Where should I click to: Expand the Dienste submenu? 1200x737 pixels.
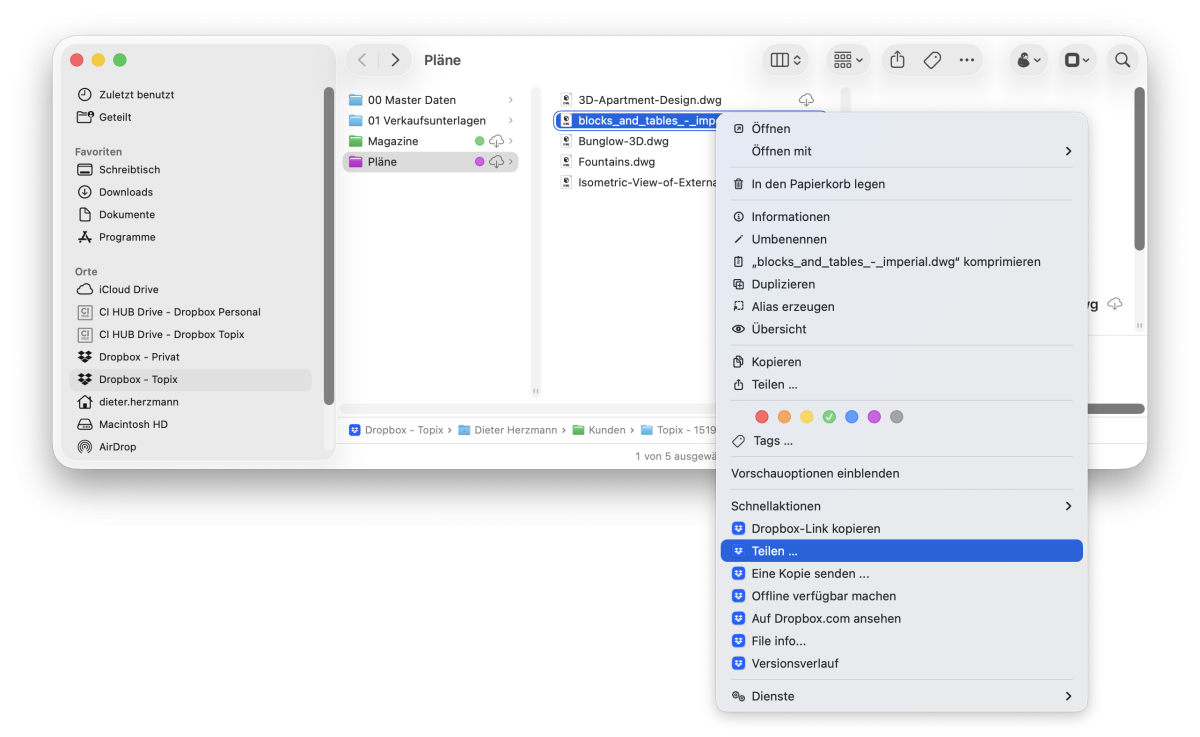pyautogui.click(x=901, y=696)
